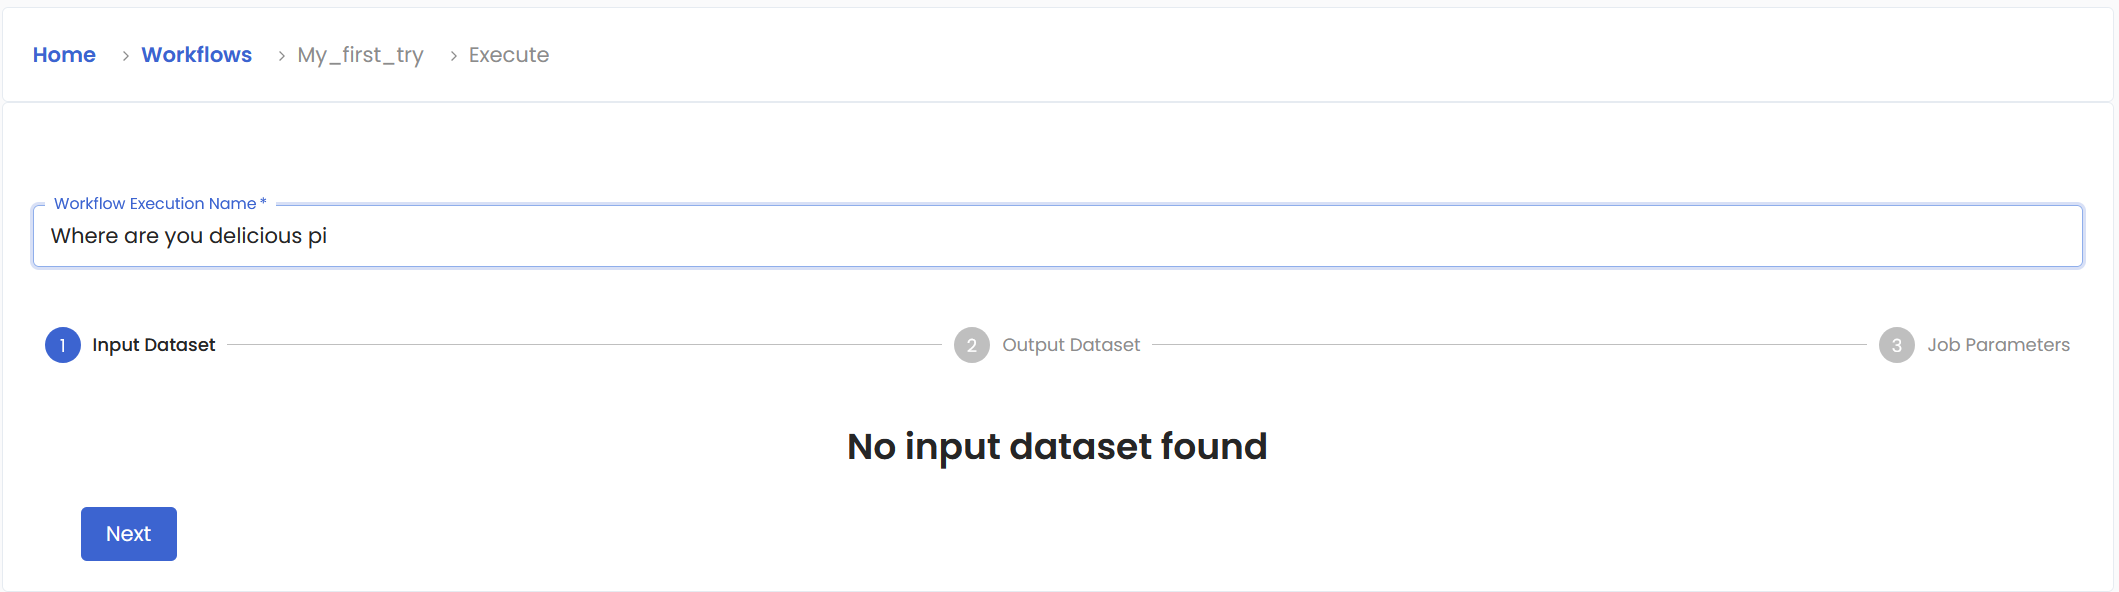Viewport: 2119px width, 592px height.
Task: Click the Execute breadcrumb item
Action: pyautogui.click(x=508, y=55)
